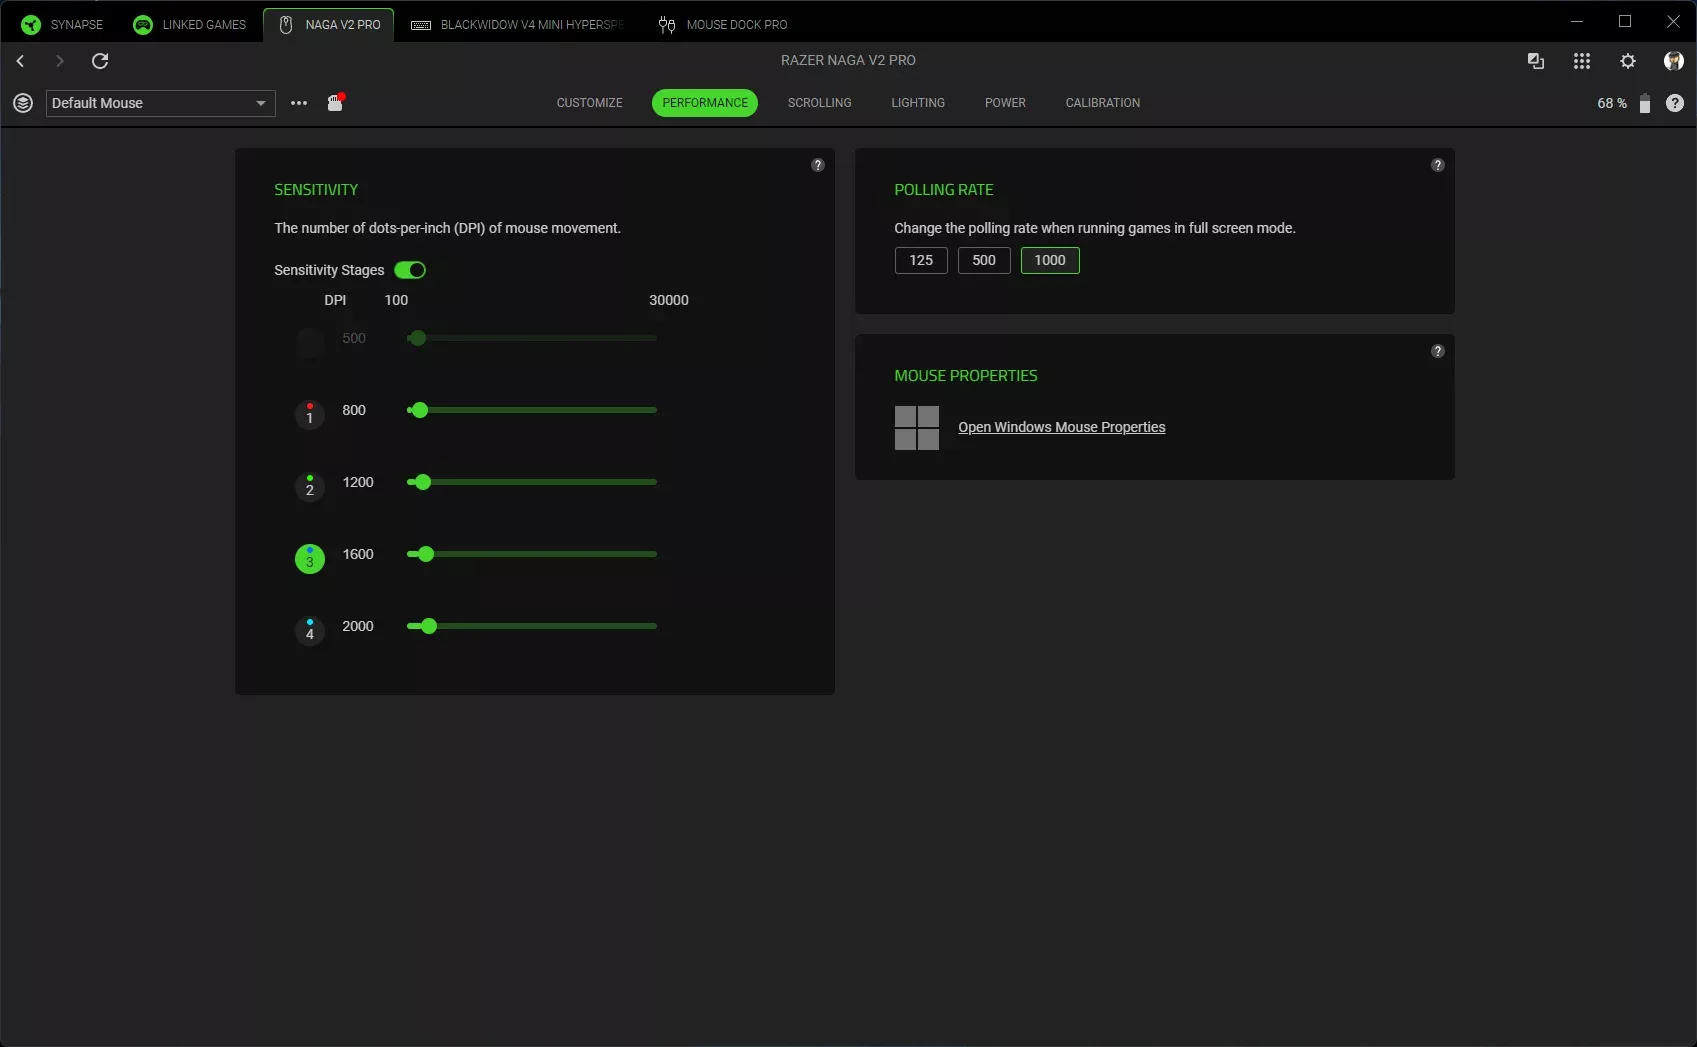Viewport: 1697px width, 1047px height.
Task: Open the user account avatar
Action: [1673, 61]
